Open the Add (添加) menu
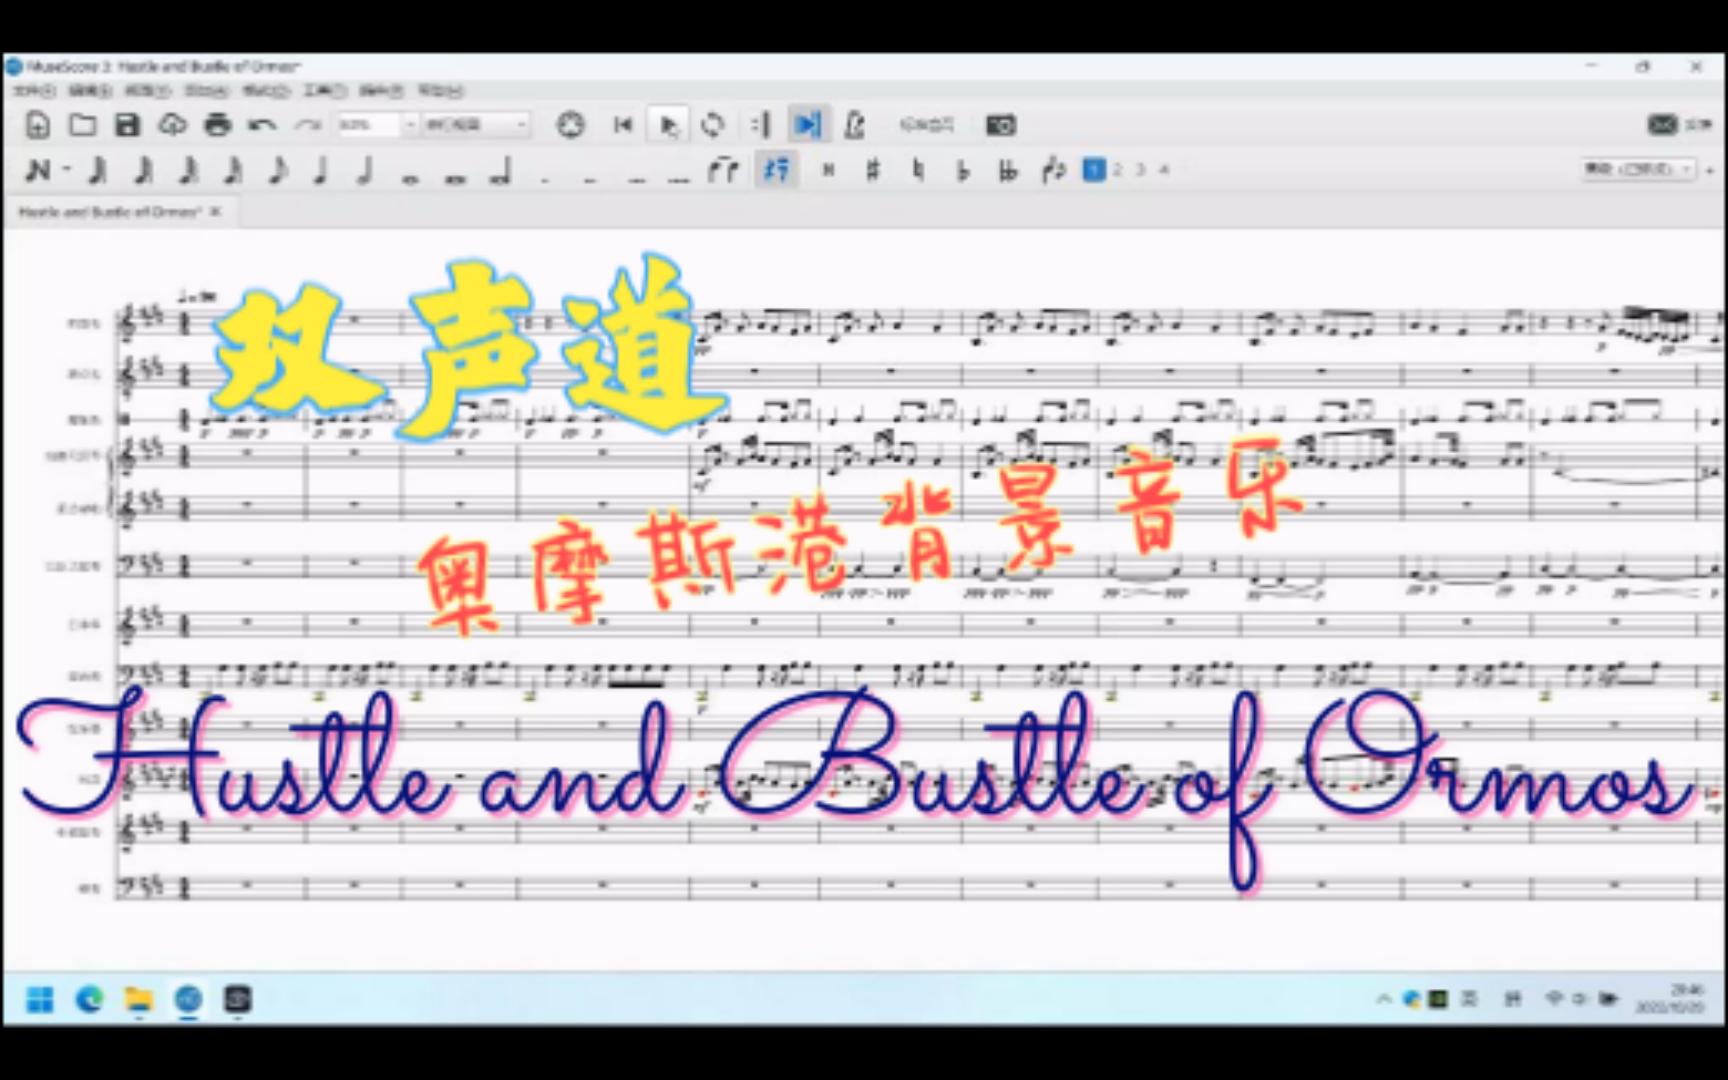Screen dimensions: 1728x1080 pos(207,91)
